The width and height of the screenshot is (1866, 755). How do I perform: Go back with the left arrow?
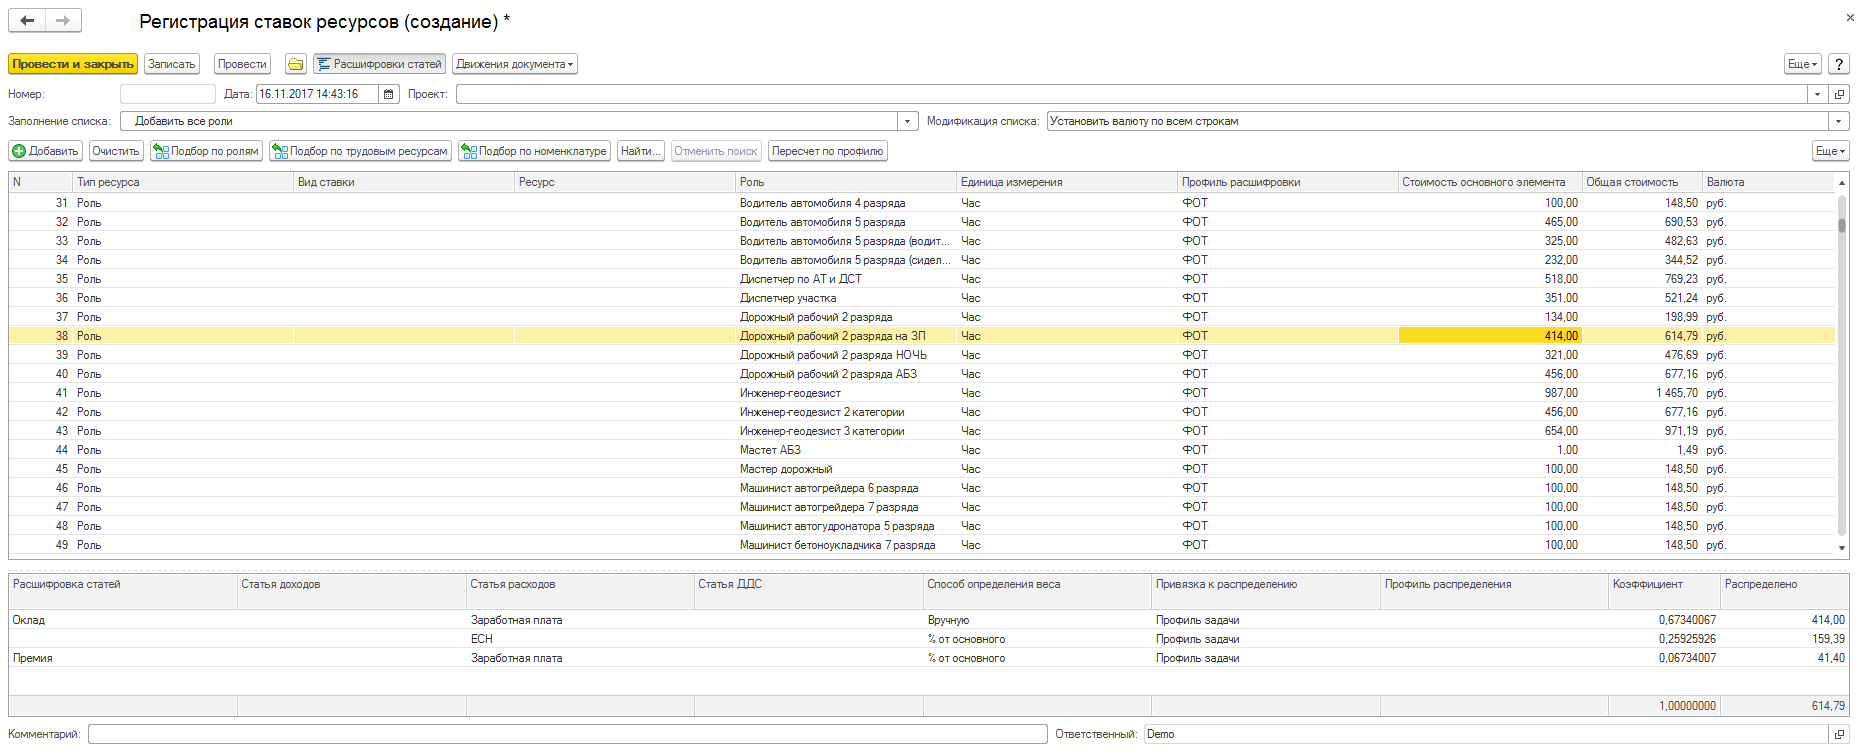coord(27,20)
